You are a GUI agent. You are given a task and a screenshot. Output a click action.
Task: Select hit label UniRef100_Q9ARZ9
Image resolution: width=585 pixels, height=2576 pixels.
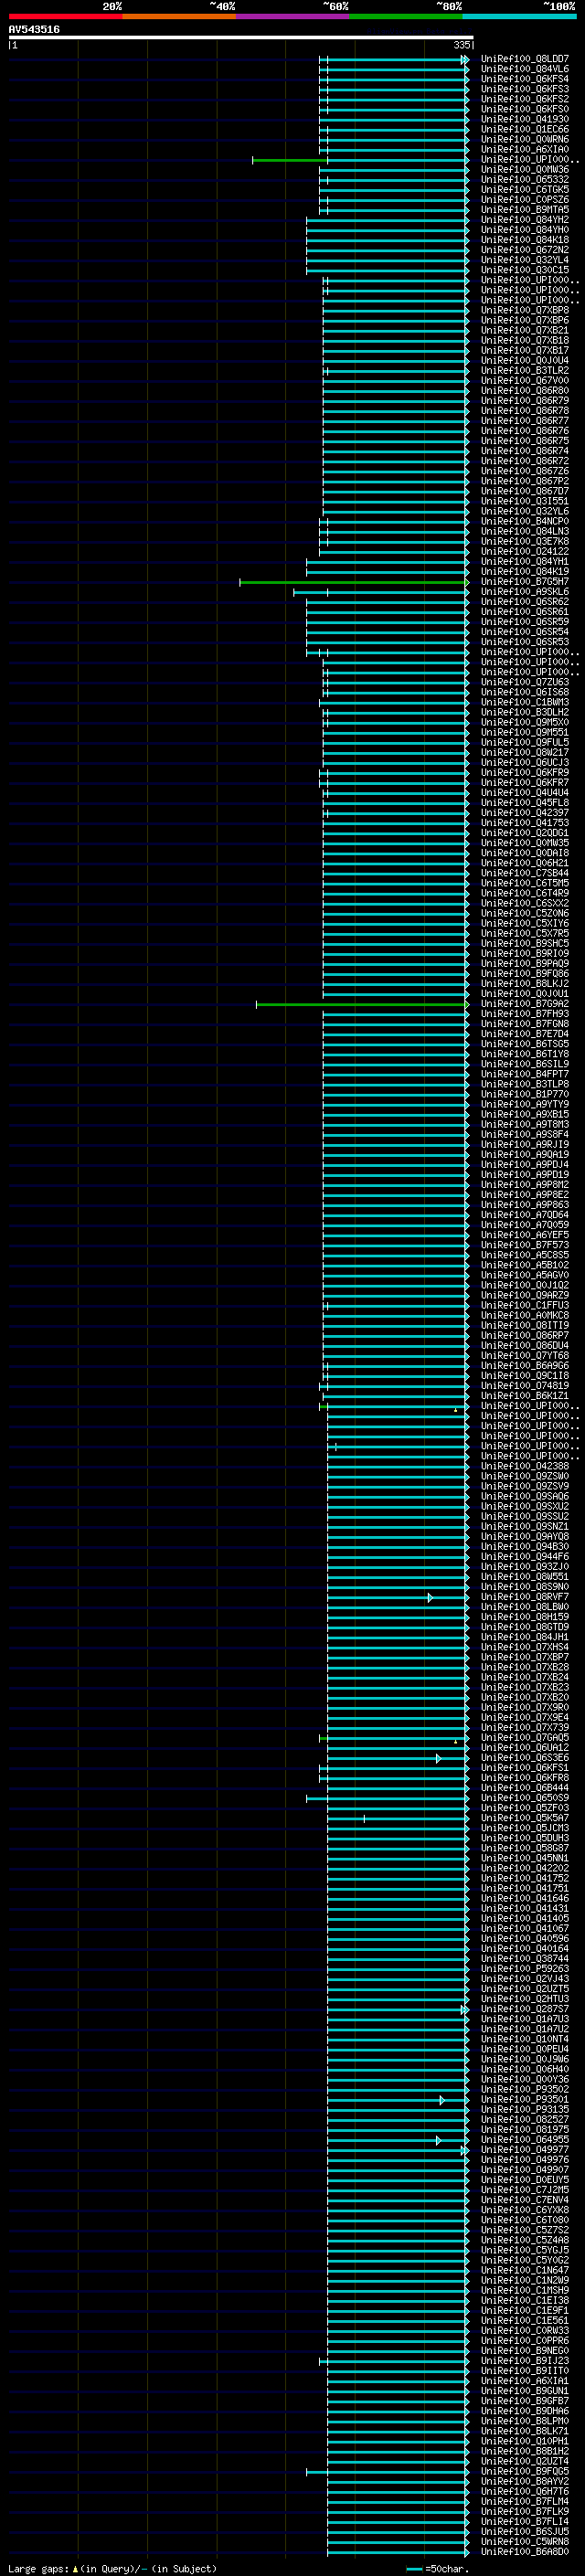pos(524,1295)
